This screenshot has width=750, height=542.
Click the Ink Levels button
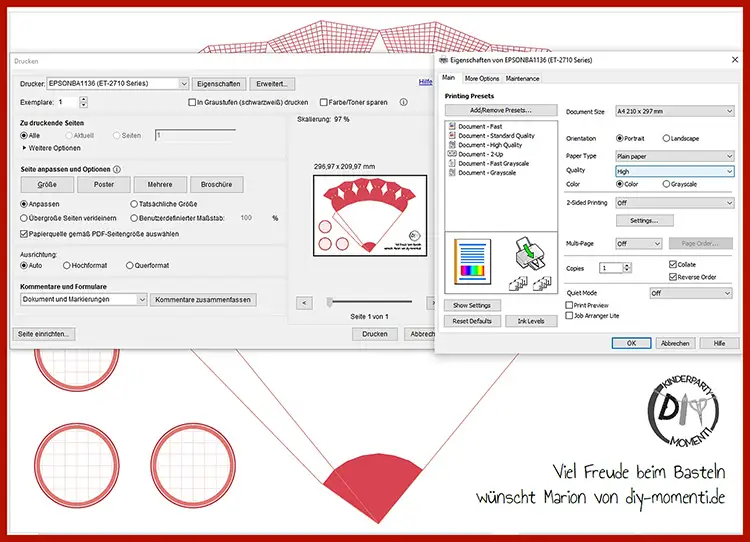coord(531,321)
